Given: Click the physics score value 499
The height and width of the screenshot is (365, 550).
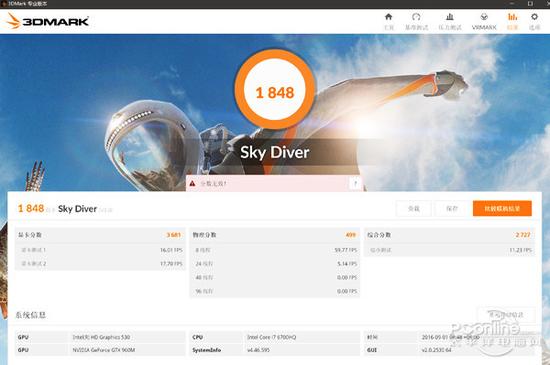Looking at the screenshot, I should (351, 235).
